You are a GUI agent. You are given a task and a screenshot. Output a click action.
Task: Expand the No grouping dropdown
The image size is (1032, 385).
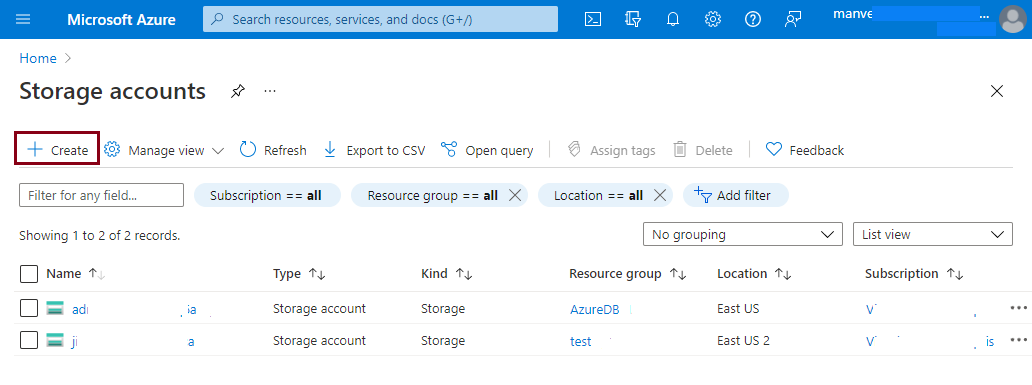click(743, 234)
